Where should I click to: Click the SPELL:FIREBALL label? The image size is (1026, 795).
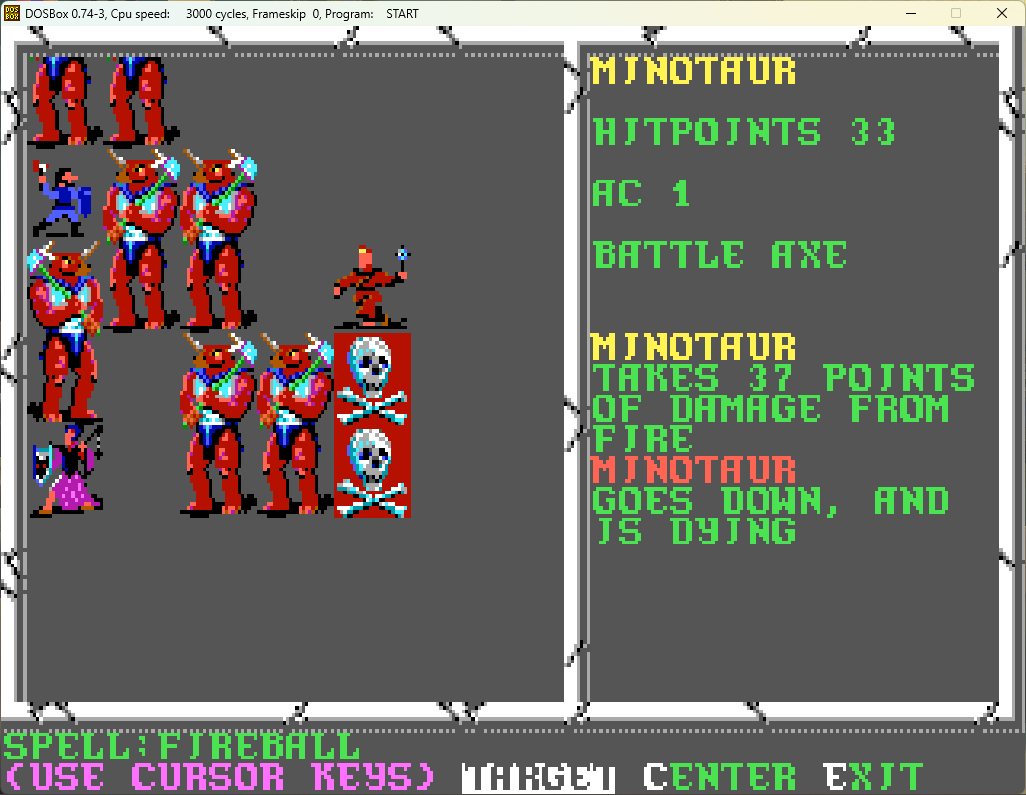tap(182, 747)
